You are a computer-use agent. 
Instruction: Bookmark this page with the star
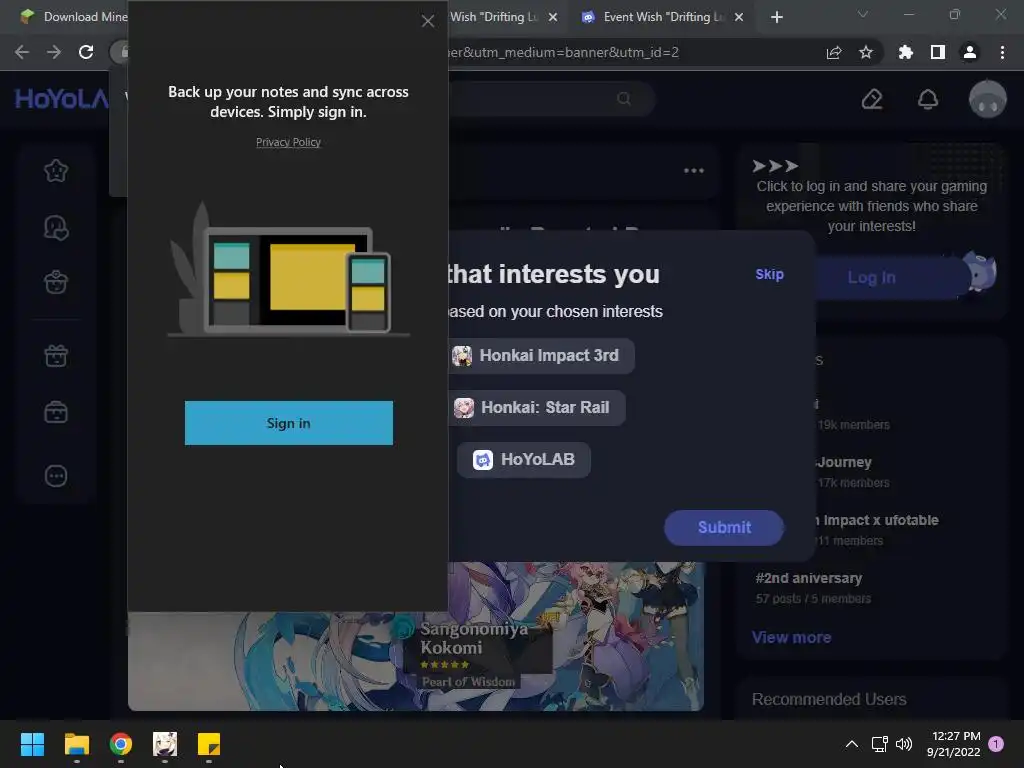click(866, 52)
